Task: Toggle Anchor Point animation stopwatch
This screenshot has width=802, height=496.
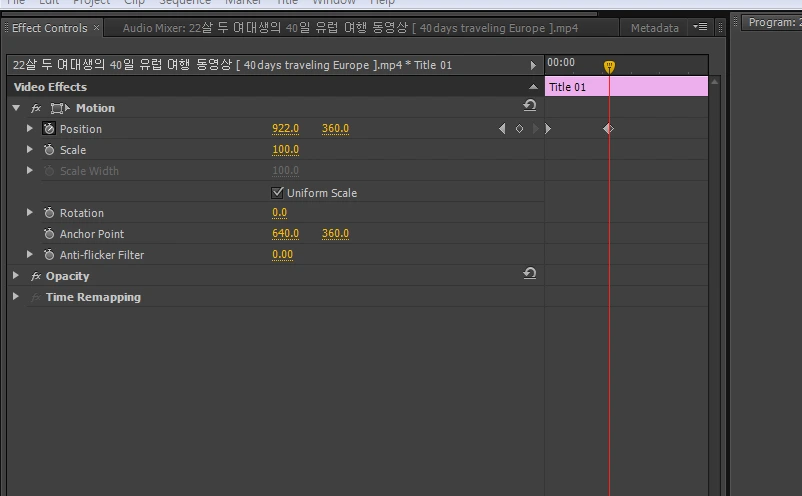Action: tap(49, 234)
